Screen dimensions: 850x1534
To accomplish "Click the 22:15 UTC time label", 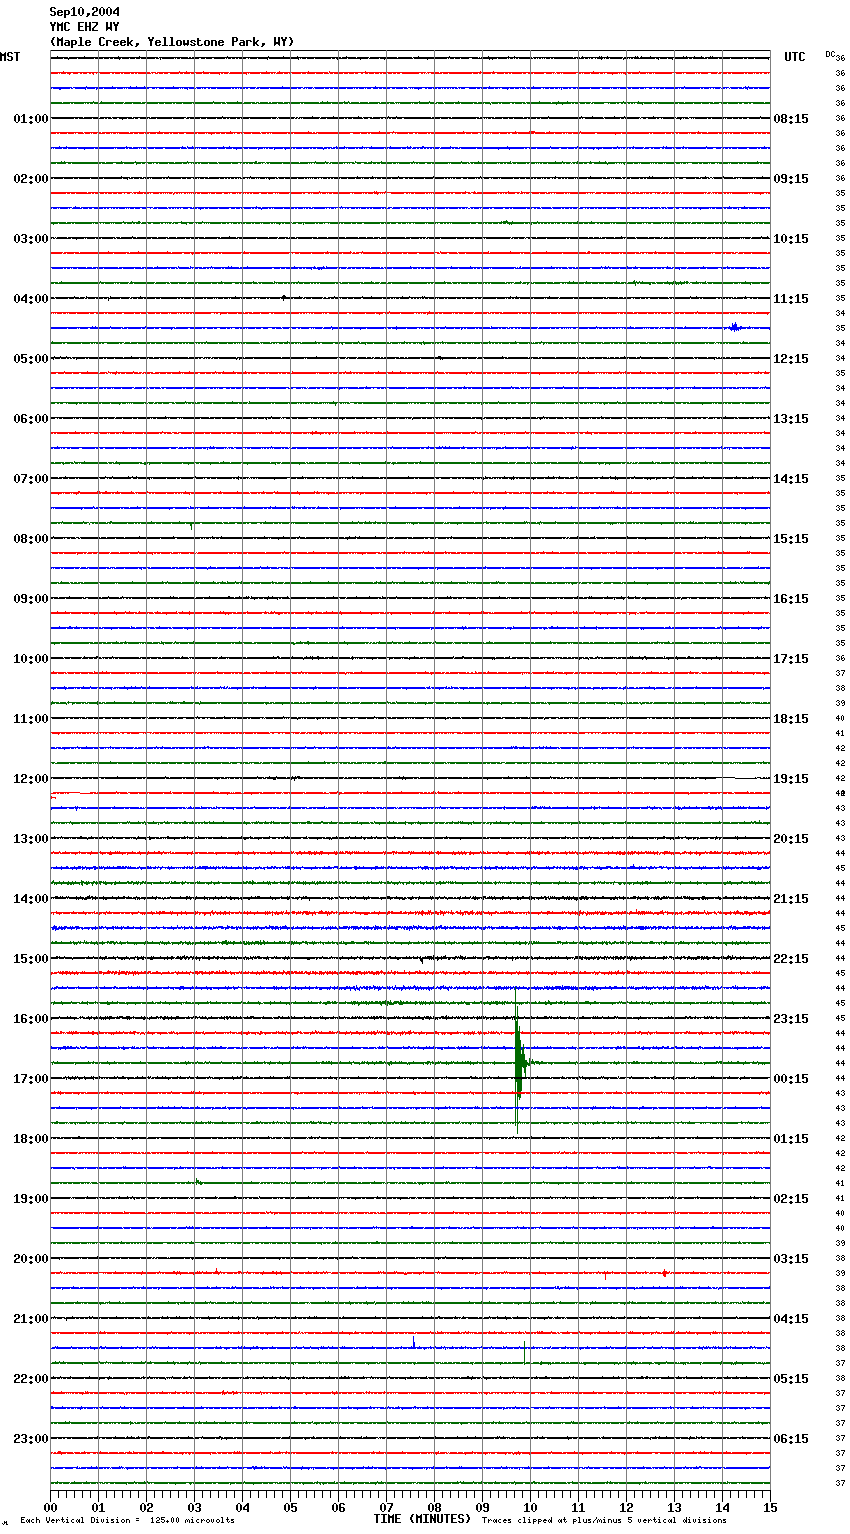I will [x=791, y=959].
